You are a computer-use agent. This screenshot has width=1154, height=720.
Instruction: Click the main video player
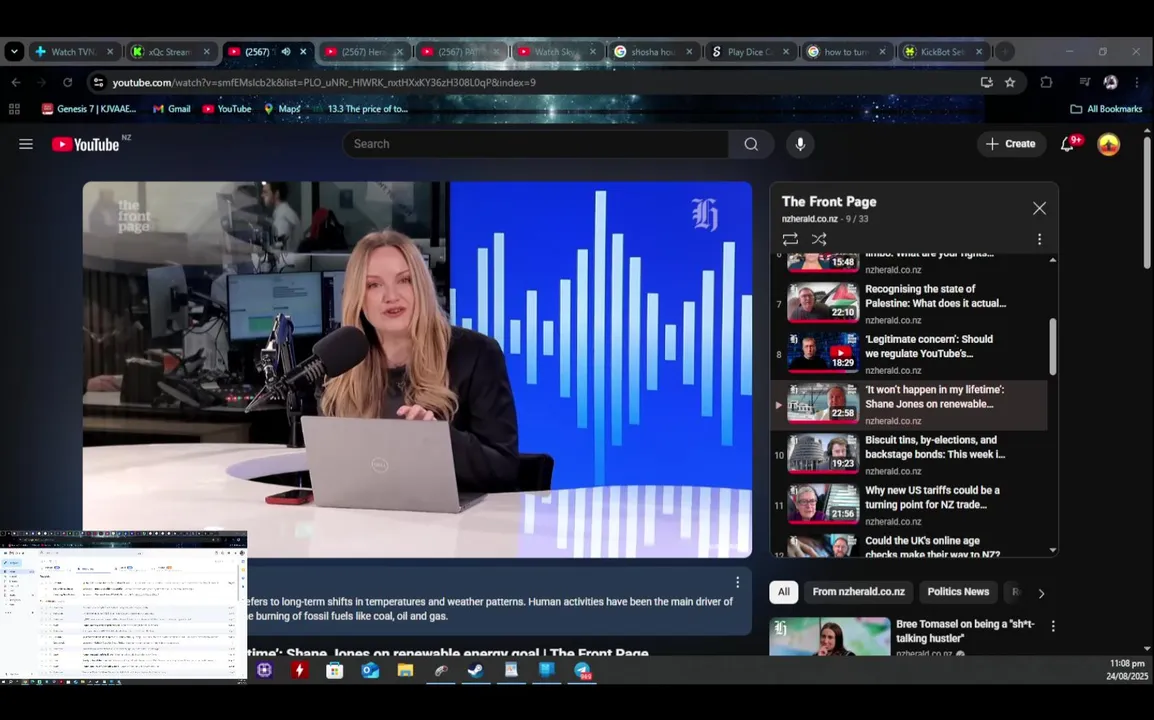coord(417,370)
